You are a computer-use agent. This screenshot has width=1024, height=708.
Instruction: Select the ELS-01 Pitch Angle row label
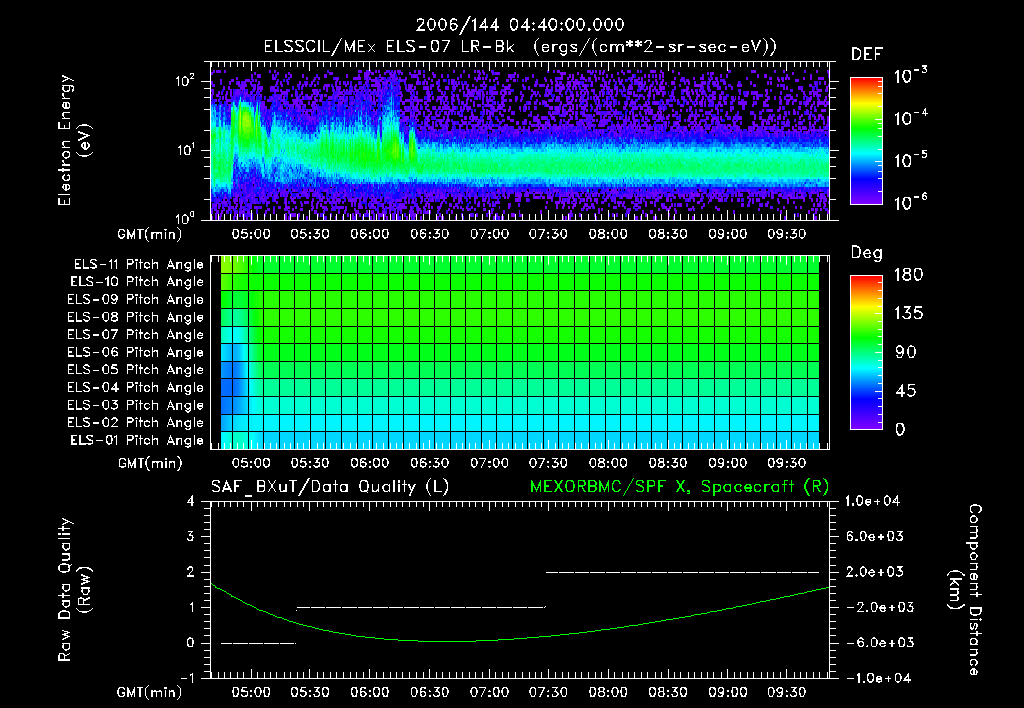coord(137,440)
